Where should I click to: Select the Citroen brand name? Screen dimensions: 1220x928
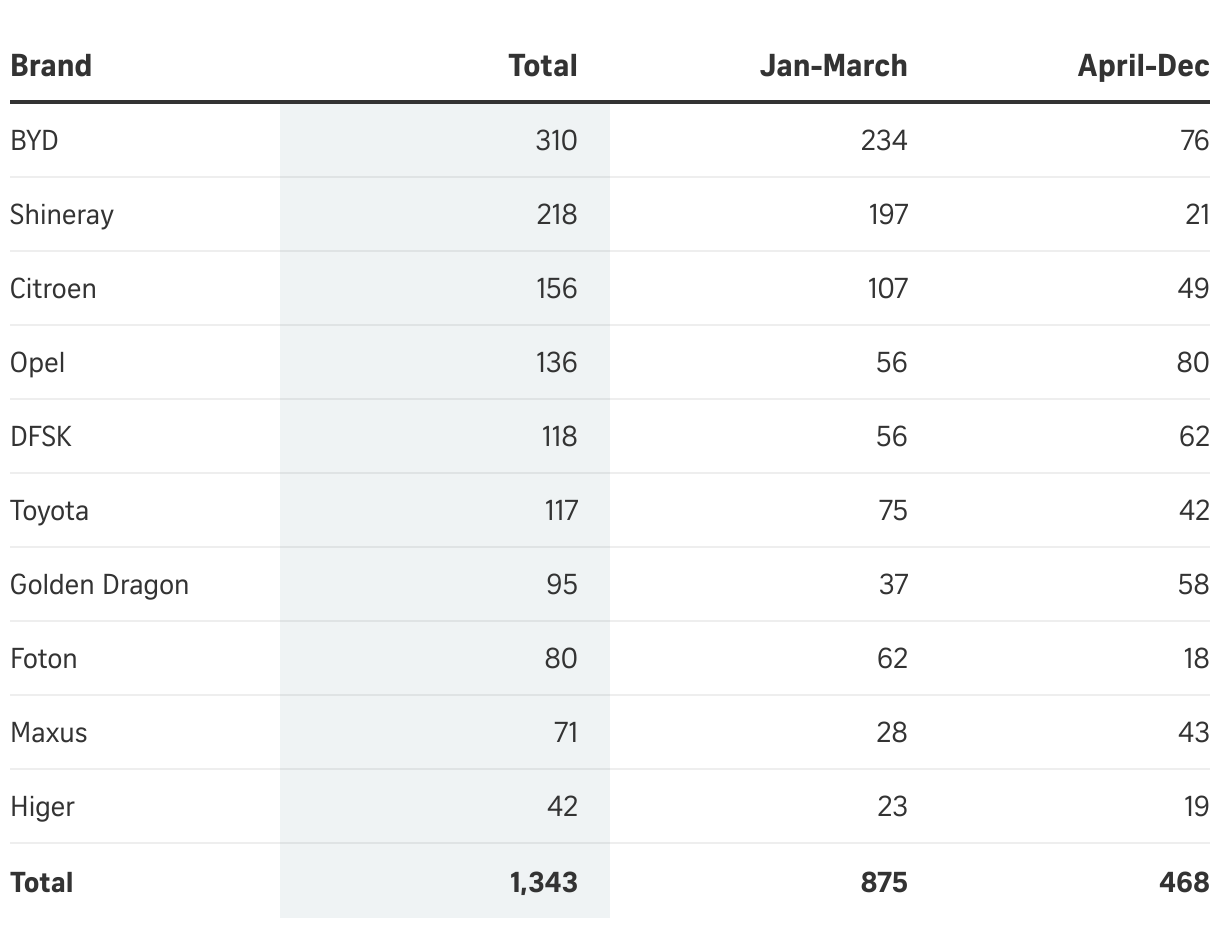click(53, 288)
